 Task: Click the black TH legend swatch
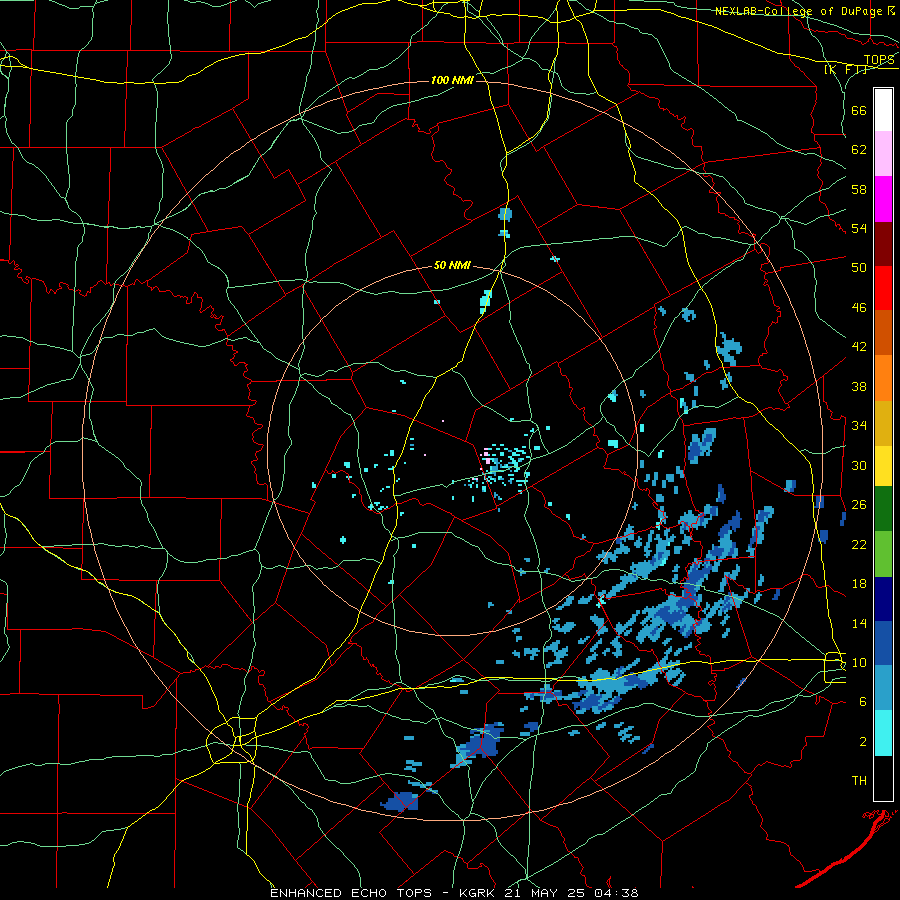(x=883, y=778)
